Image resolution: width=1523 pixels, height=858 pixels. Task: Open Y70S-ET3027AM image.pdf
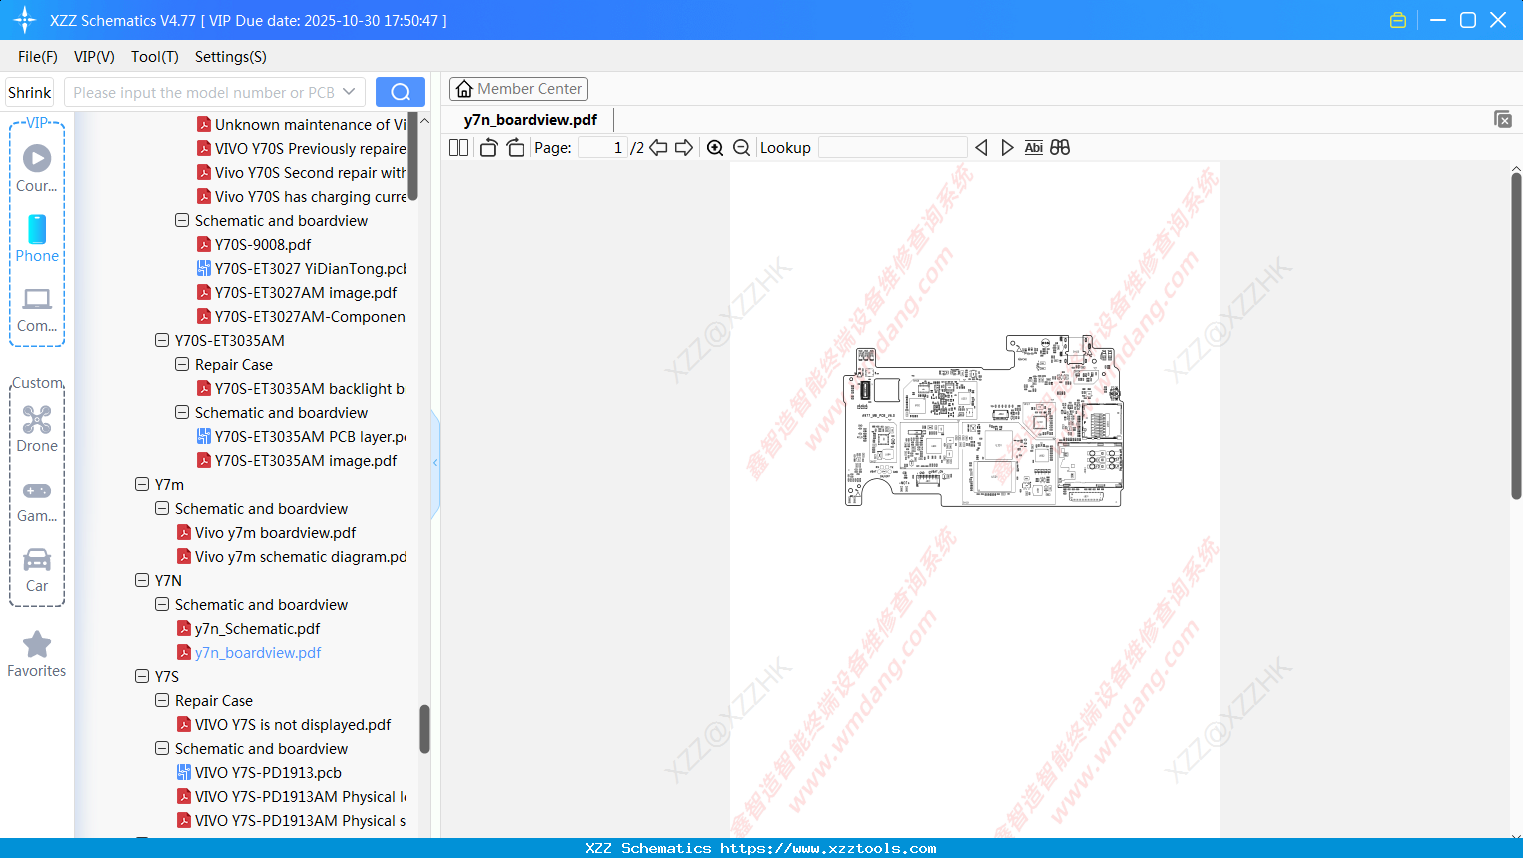[x=306, y=292]
